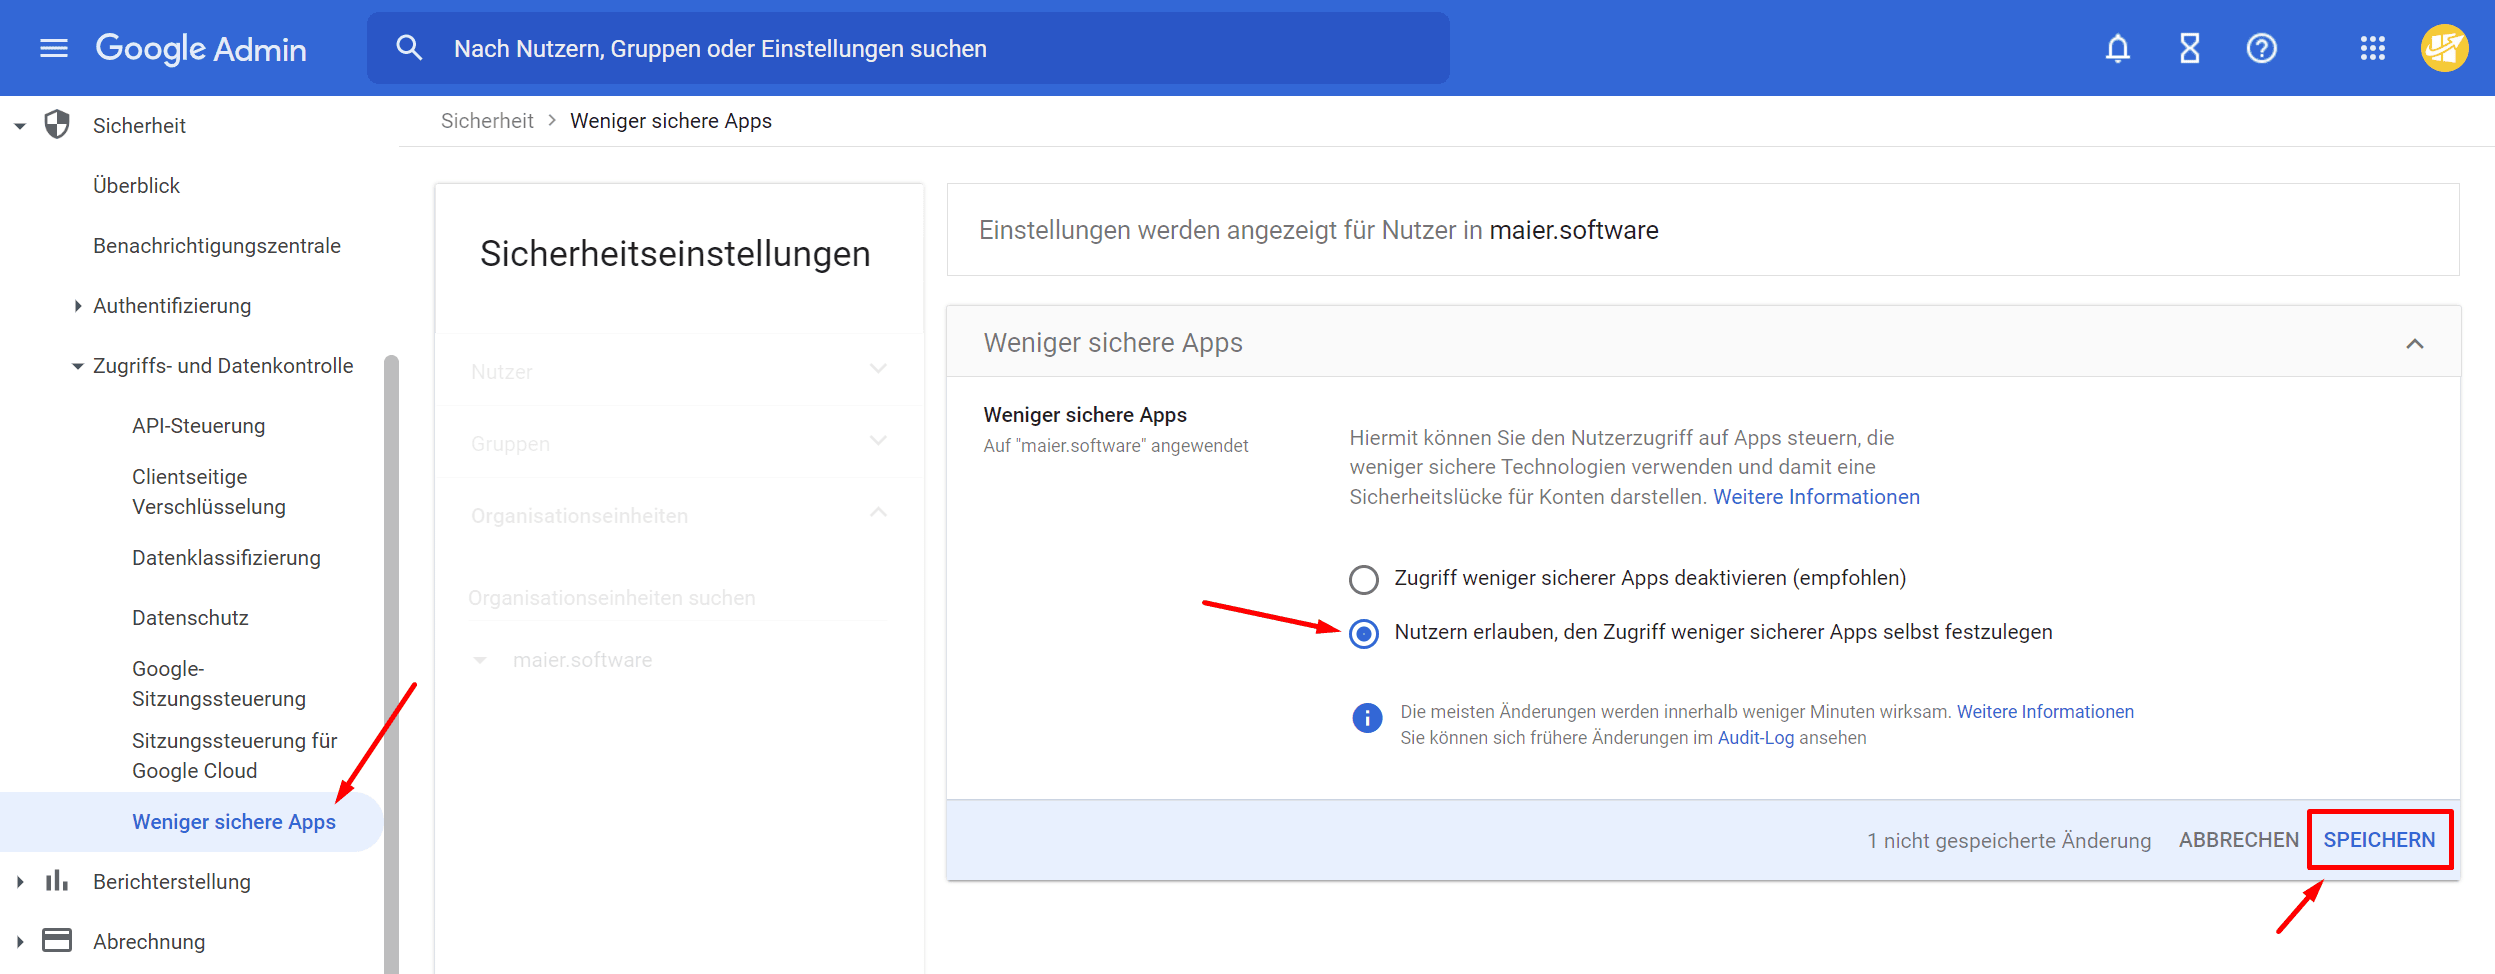Click ABBRECHEN to discard changes
2495x974 pixels.
click(2238, 840)
